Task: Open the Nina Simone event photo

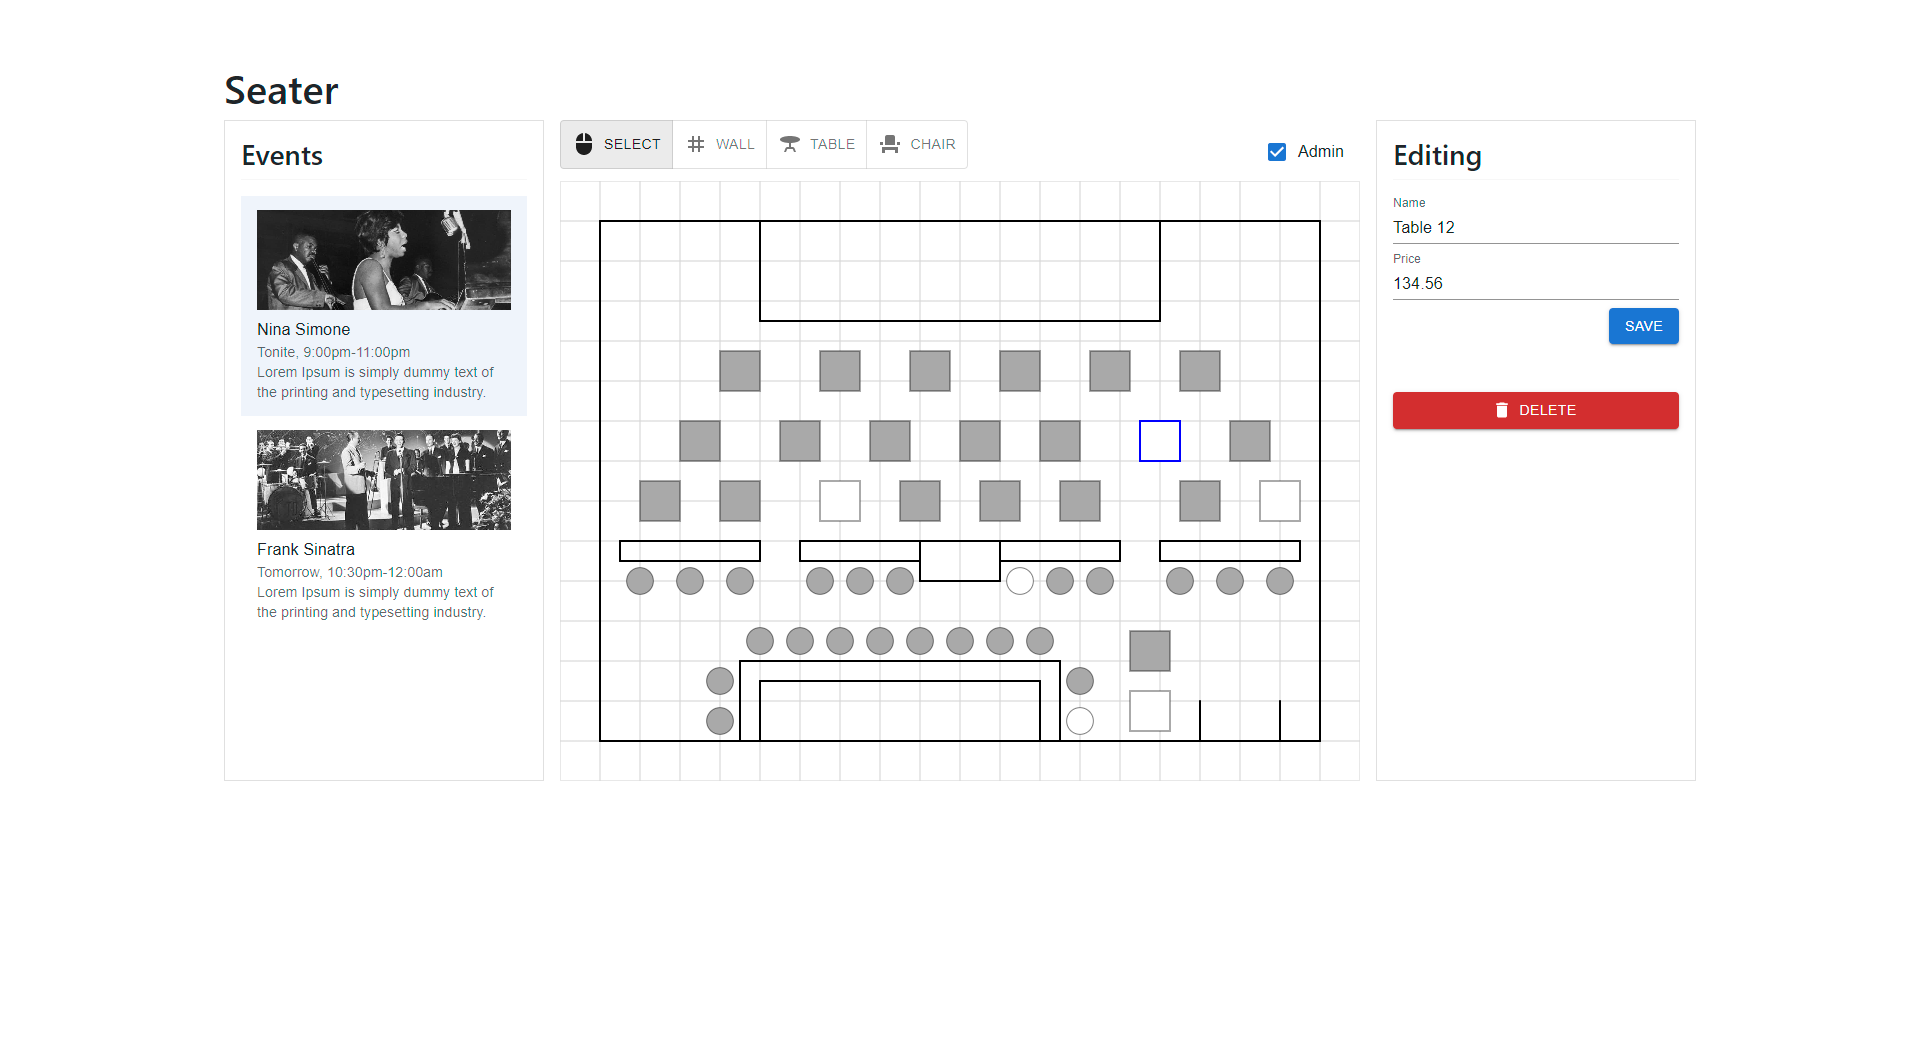Action: coord(384,260)
